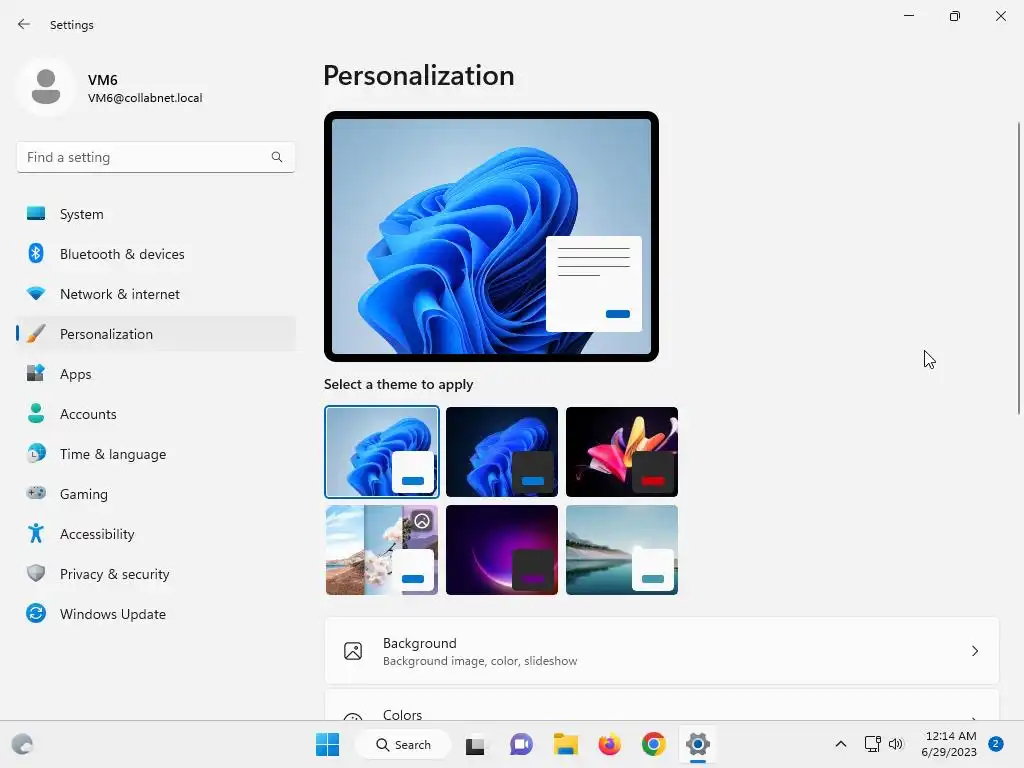Viewport: 1024px width, 768px height.
Task: Open Windows Update page
Action: [156, 613]
